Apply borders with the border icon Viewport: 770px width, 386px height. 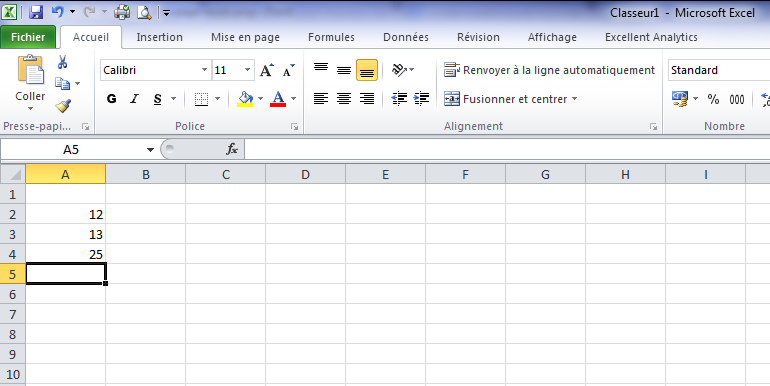tap(201, 99)
